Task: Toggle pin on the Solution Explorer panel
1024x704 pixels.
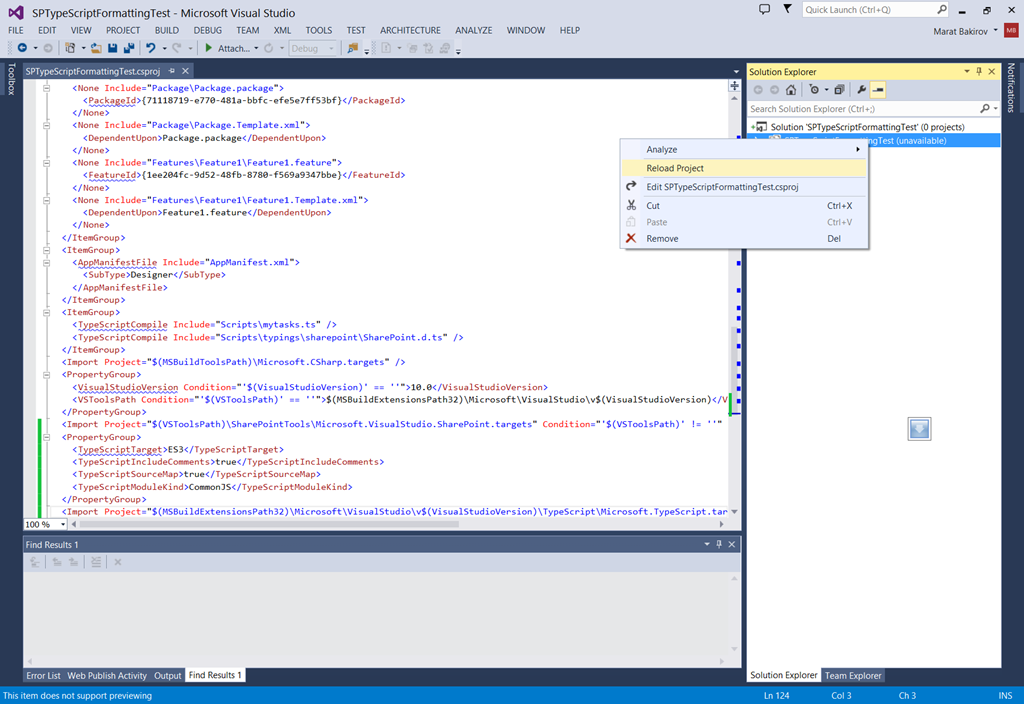Action: [979, 71]
